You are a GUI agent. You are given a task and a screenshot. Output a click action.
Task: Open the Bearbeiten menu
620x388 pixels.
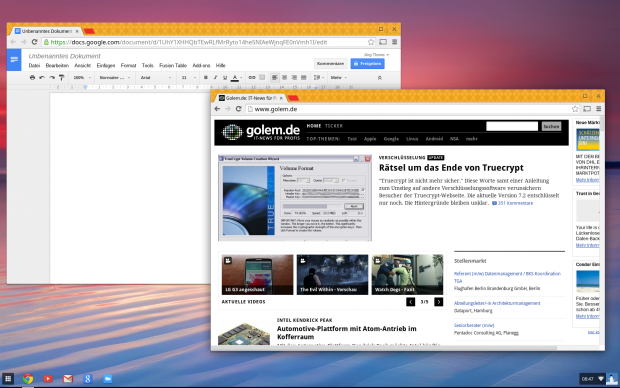tap(57, 66)
